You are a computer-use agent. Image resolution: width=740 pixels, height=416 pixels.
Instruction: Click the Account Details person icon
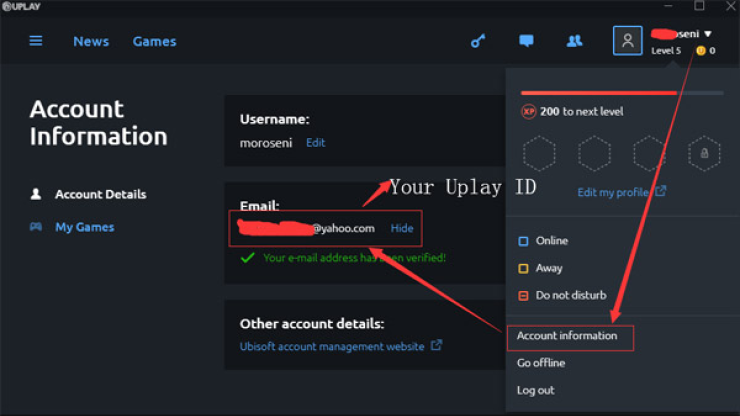point(36,194)
